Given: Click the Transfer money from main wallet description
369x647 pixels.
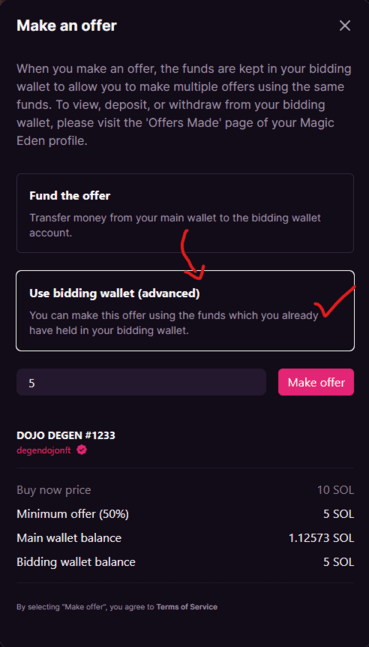Looking at the screenshot, I should 175,225.
